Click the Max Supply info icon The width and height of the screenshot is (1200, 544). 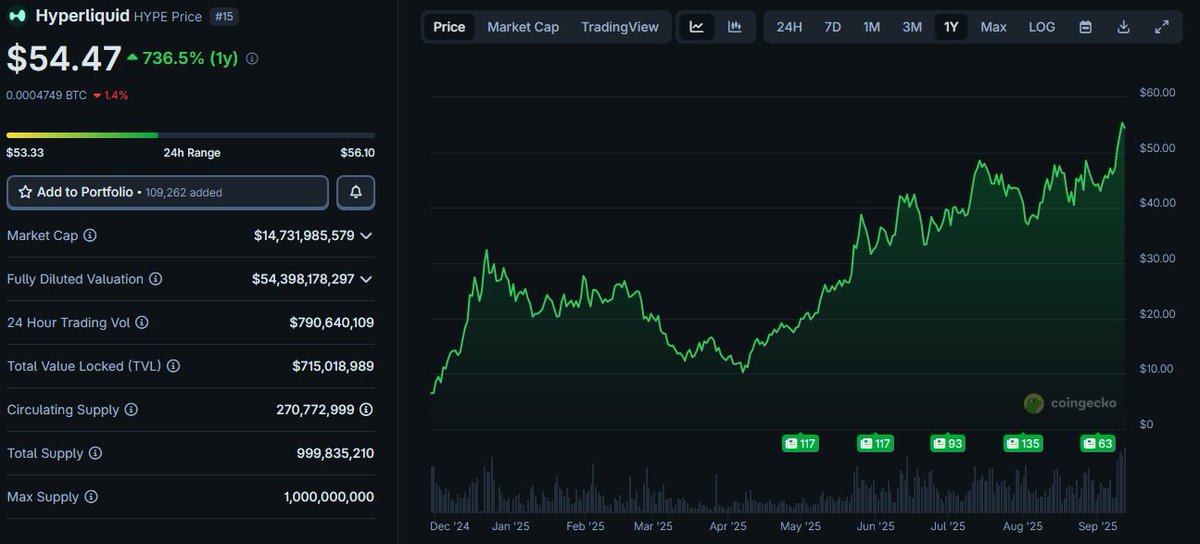pyautogui.click(x=90, y=497)
